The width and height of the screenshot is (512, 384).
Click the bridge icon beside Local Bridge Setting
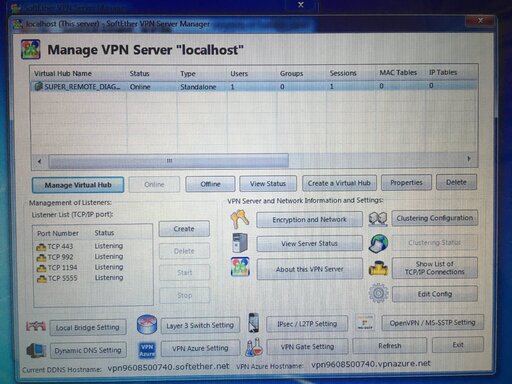click(36, 326)
